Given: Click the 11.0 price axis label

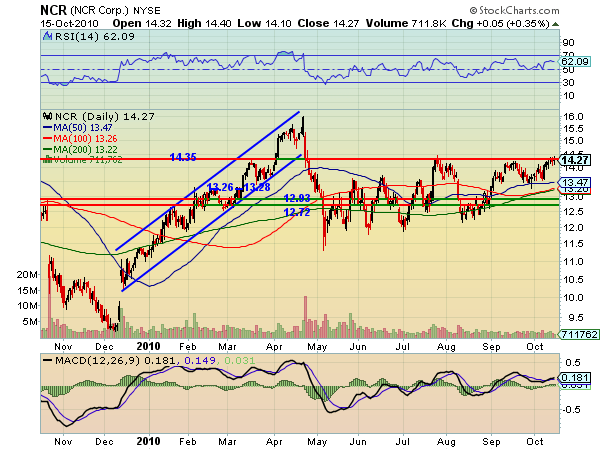Looking at the screenshot, I should click(x=573, y=262).
